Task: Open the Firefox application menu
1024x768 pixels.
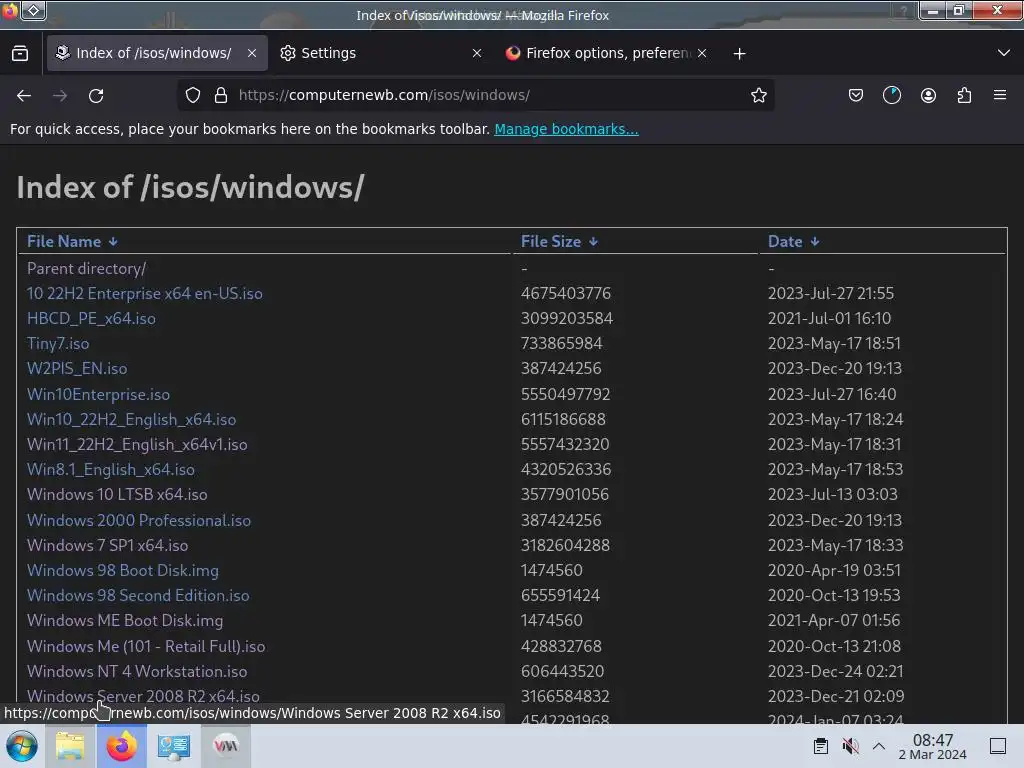Action: coord(1000,95)
